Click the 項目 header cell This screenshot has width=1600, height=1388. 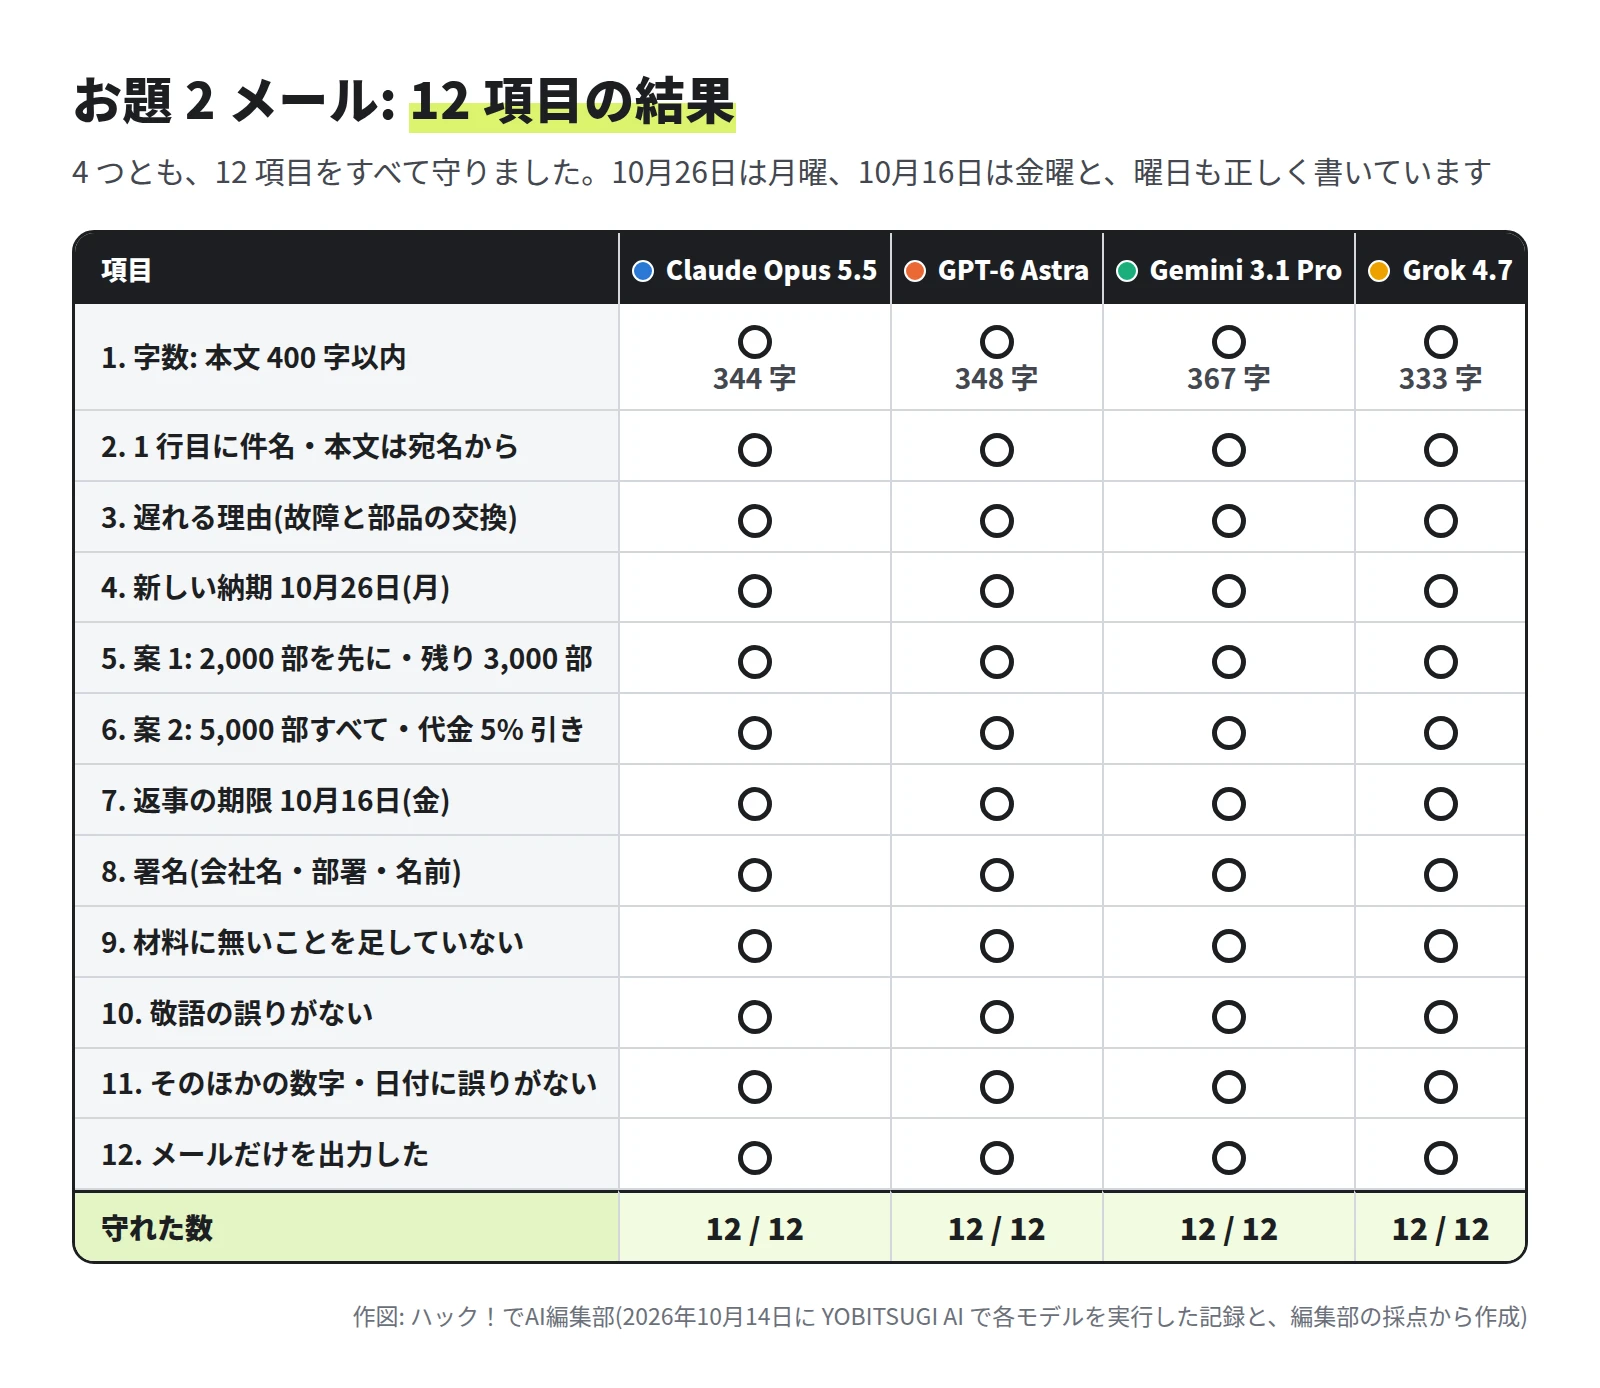pyautogui.click(x=346, y=269)
